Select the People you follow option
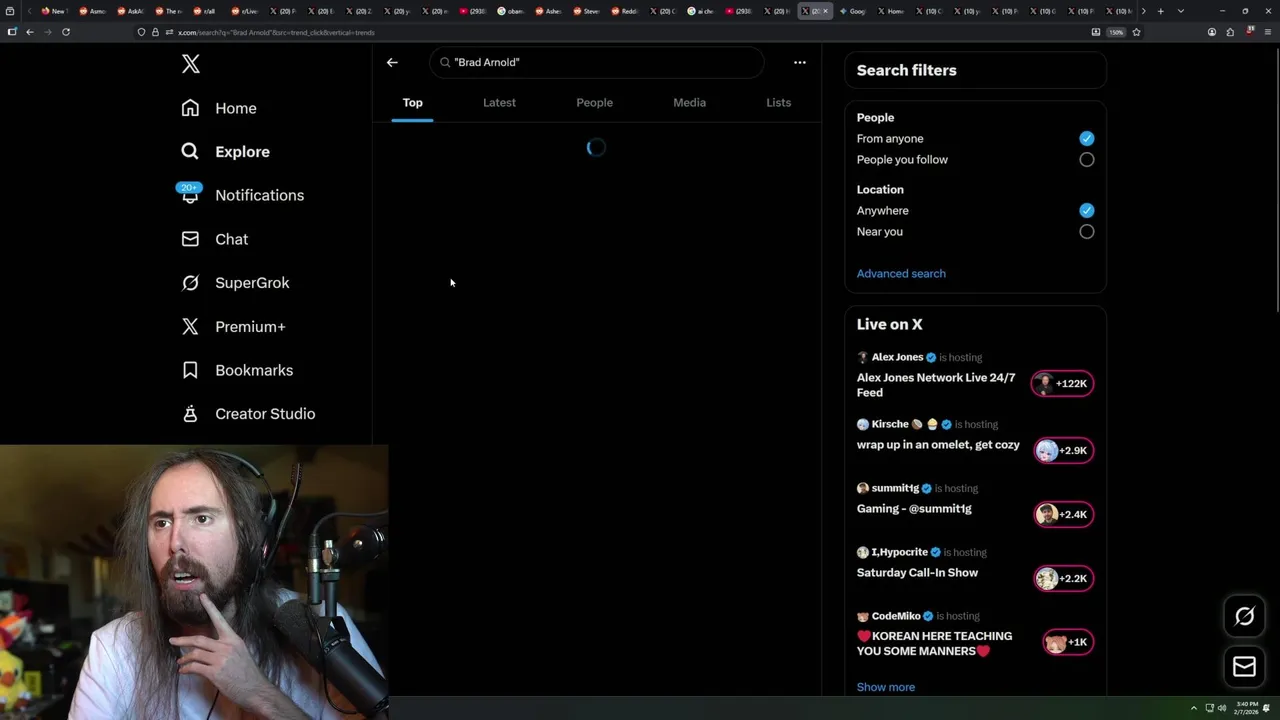The width and height of the screenshot is (1280, 720). pyautogui.click(x=1086, y=160)
